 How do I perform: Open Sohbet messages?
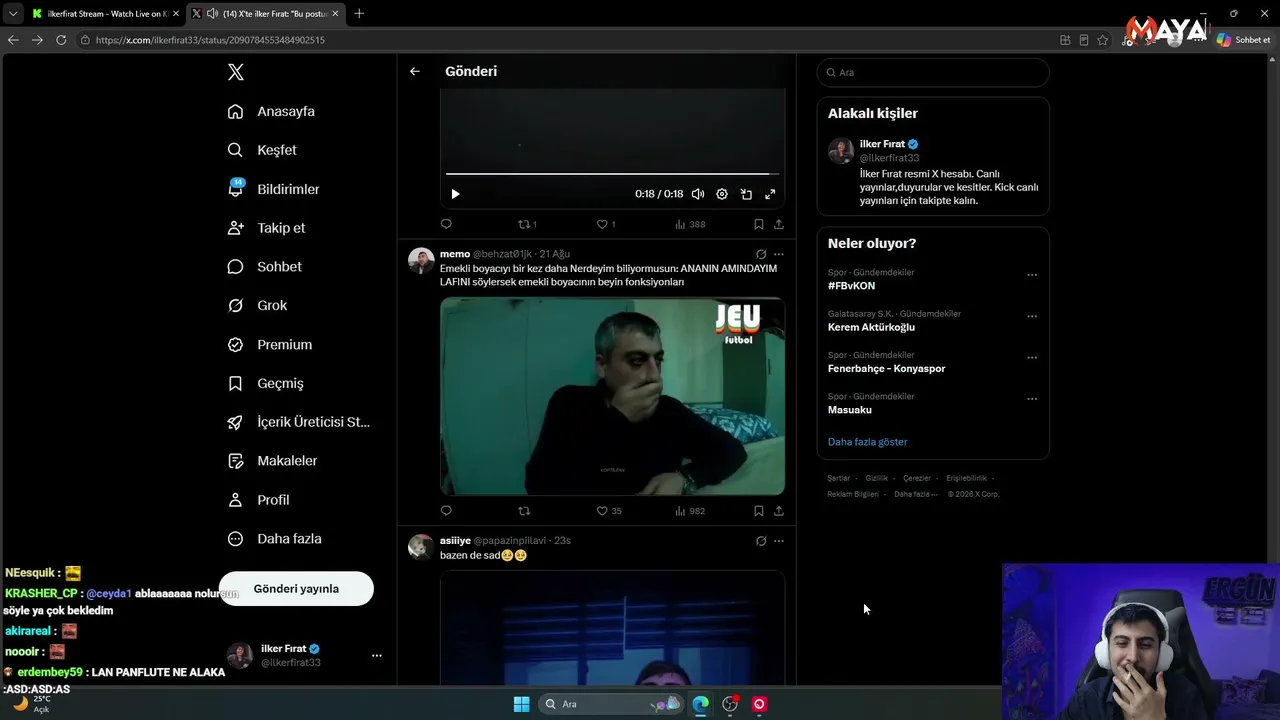tap(264, 267)
